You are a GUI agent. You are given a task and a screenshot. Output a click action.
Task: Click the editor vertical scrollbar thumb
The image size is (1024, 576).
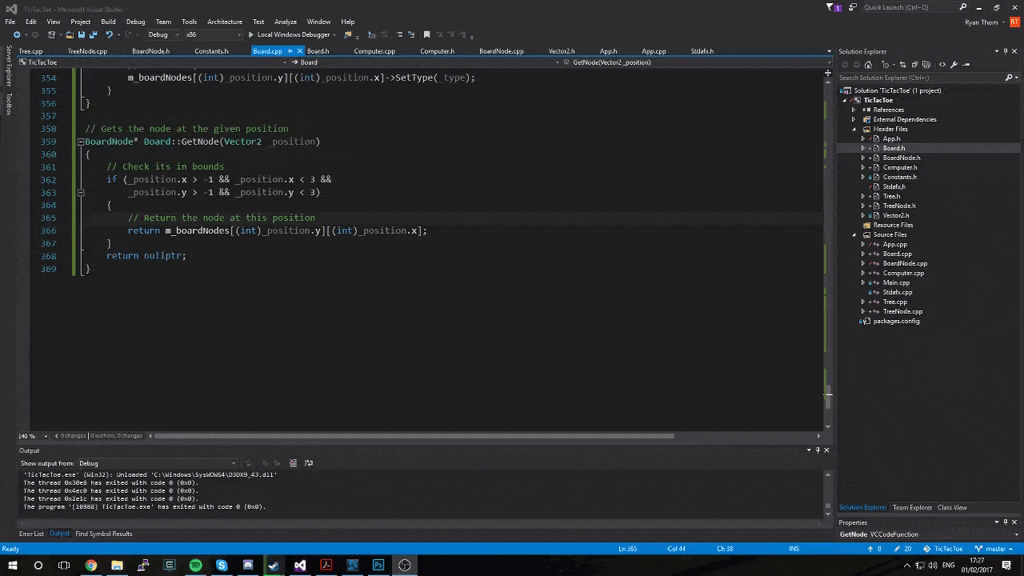coord(828,397)
